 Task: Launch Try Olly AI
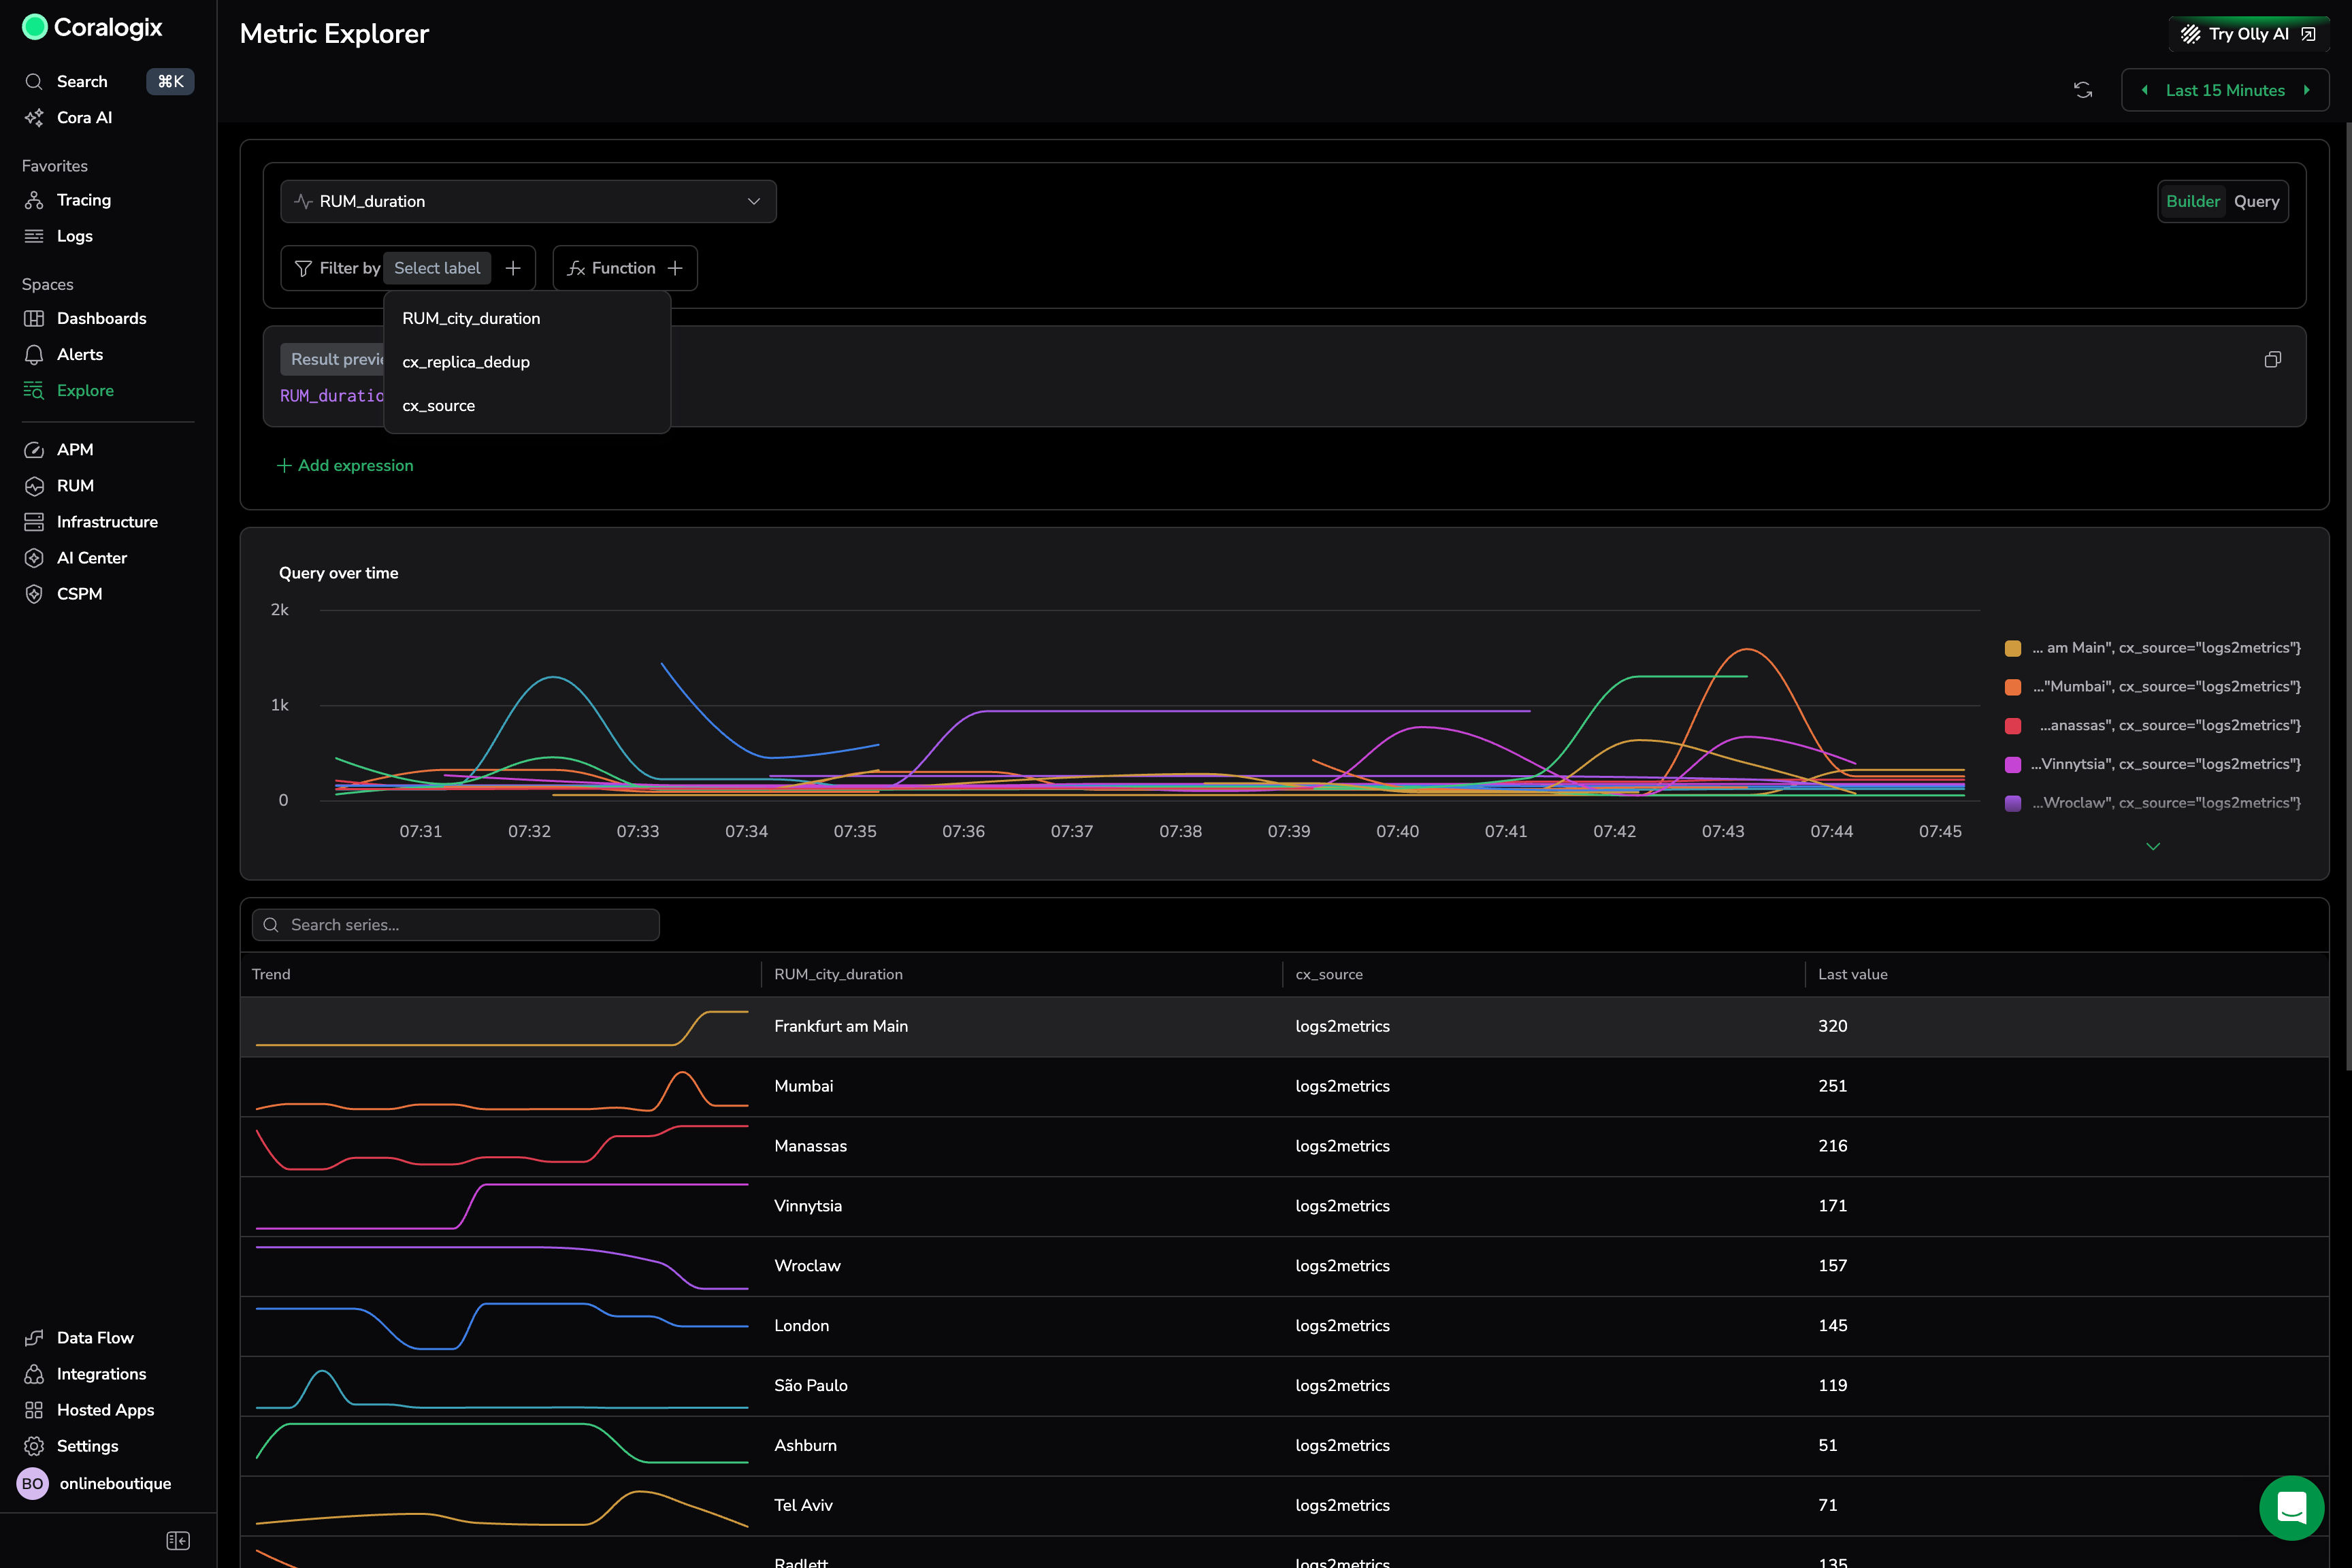[x=2248, y=33]
